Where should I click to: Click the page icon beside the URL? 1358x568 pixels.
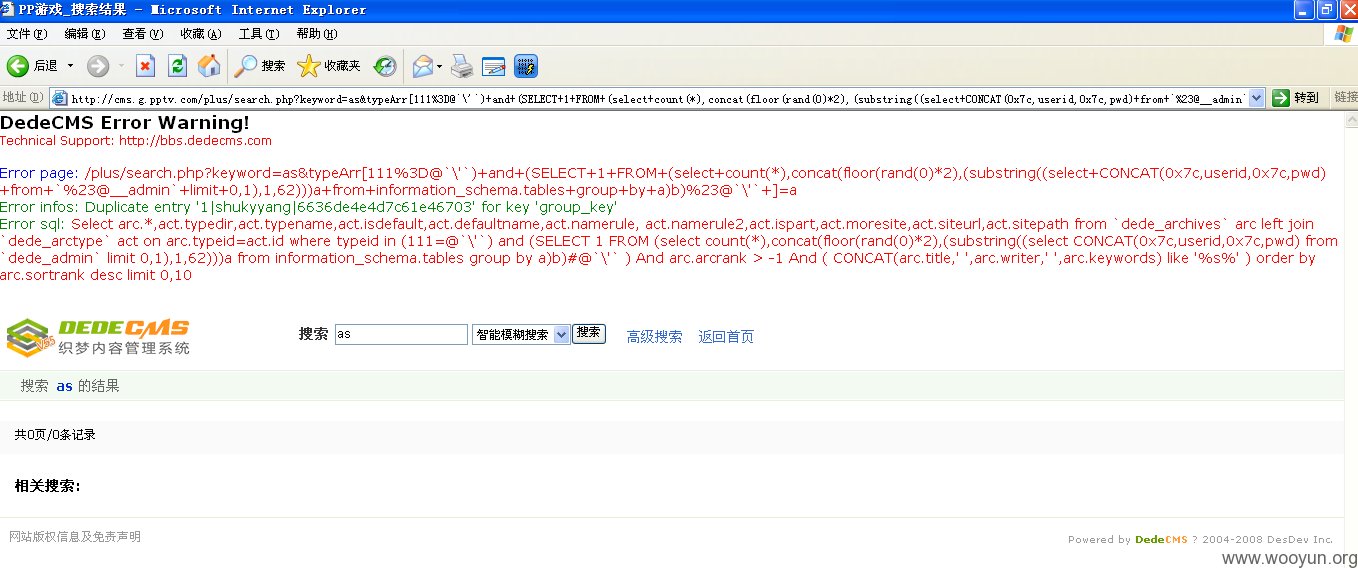(x=59, y=98)
